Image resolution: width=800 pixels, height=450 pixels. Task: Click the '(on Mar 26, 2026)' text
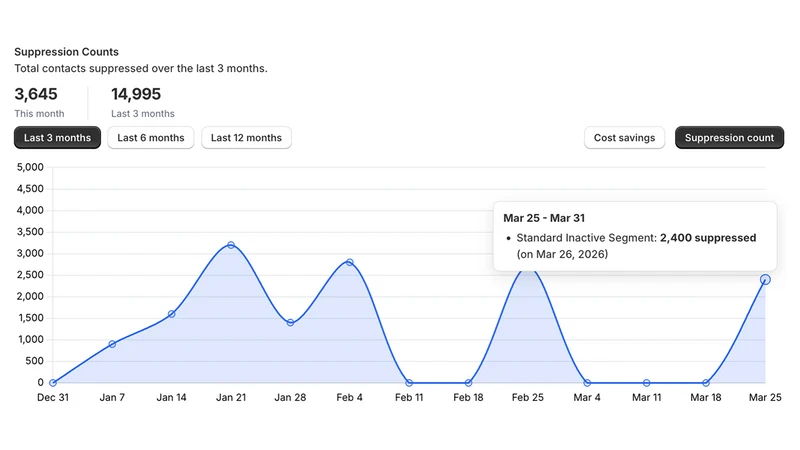[562, 254]
